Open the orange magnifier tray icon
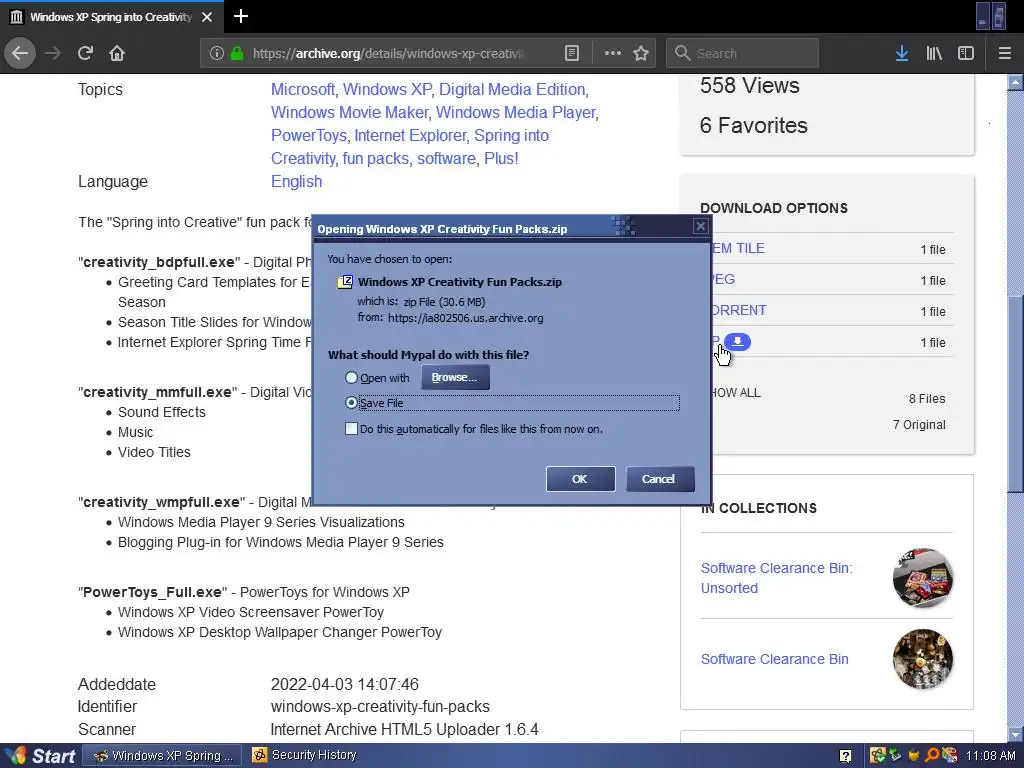Image resolution: width=1024 pixels, height=768 pixels. (x=932, y=756)
